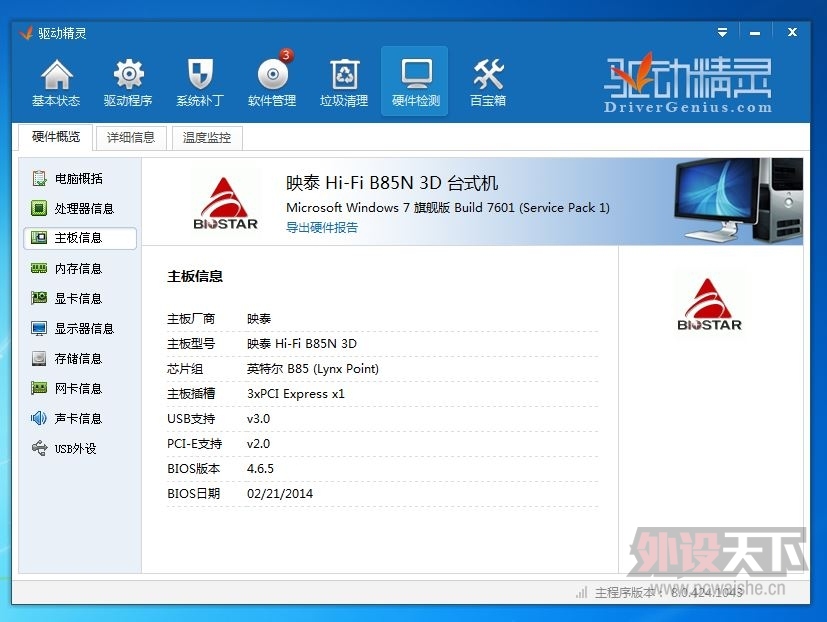
Task: Select 存储信息 in the sidebar
Action: click(80, 359)
